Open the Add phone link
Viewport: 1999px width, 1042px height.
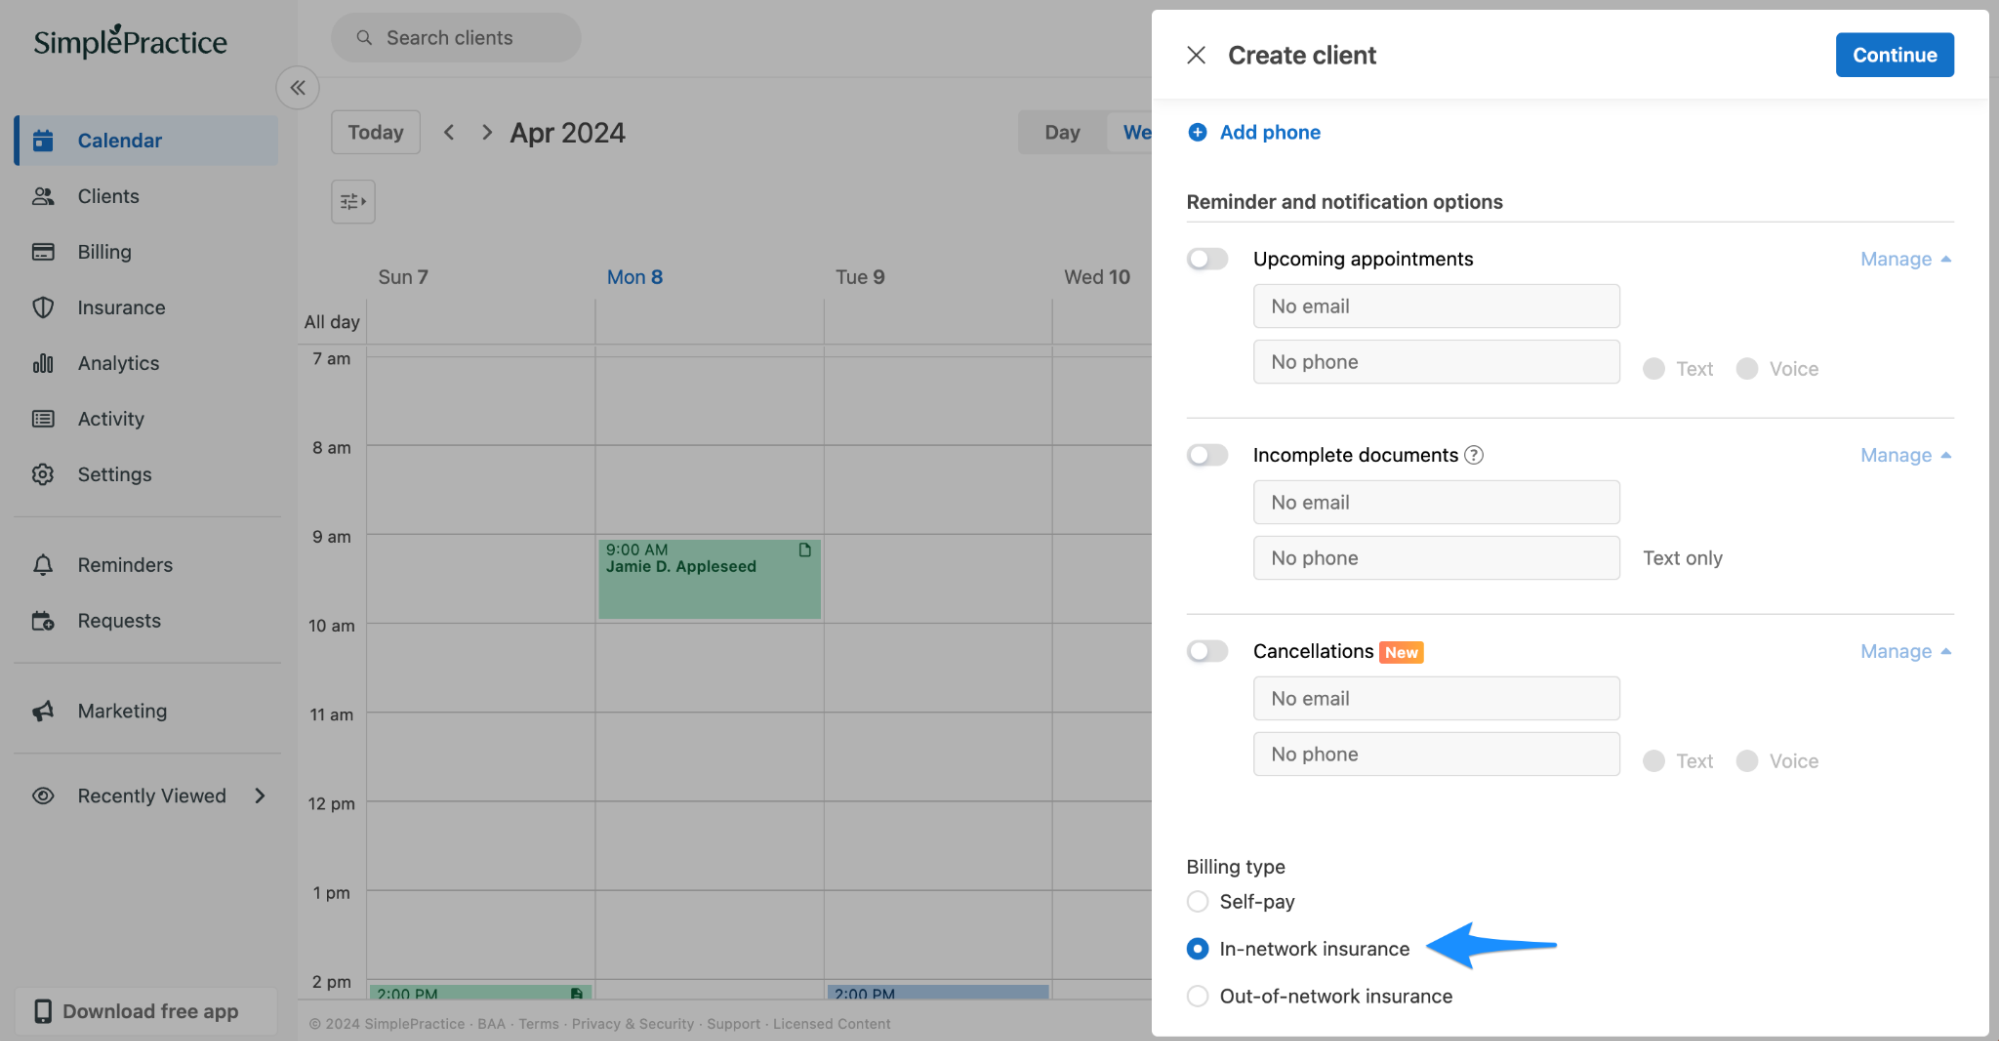pos(1268,131)
